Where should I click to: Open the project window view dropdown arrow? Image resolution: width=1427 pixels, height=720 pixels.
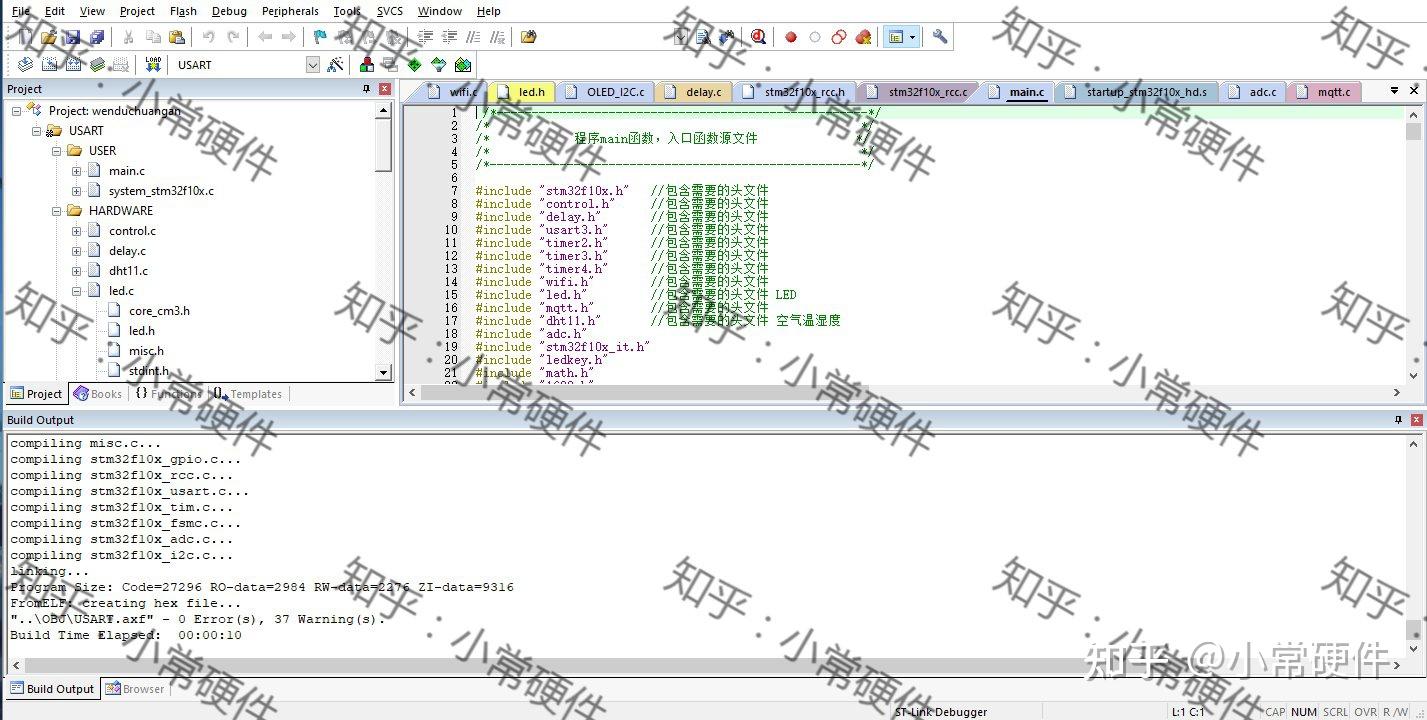click(912, 37)
